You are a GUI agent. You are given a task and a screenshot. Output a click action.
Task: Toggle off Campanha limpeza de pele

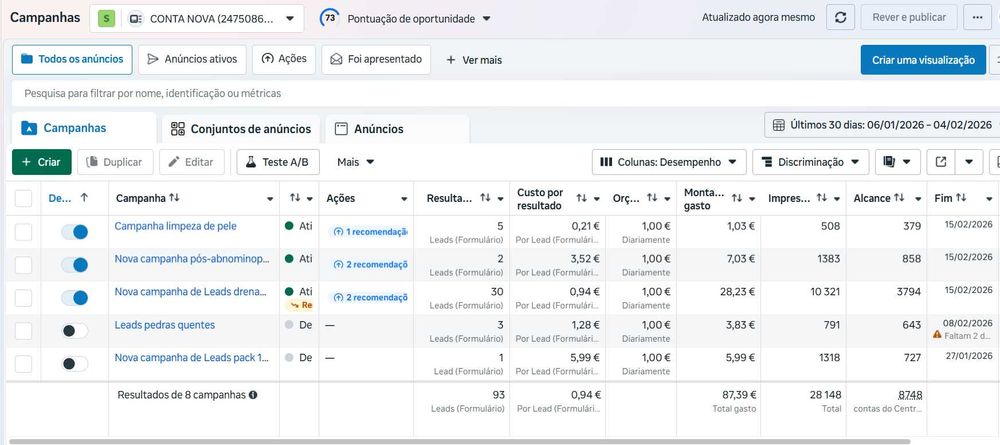click(x=74, y=231)
